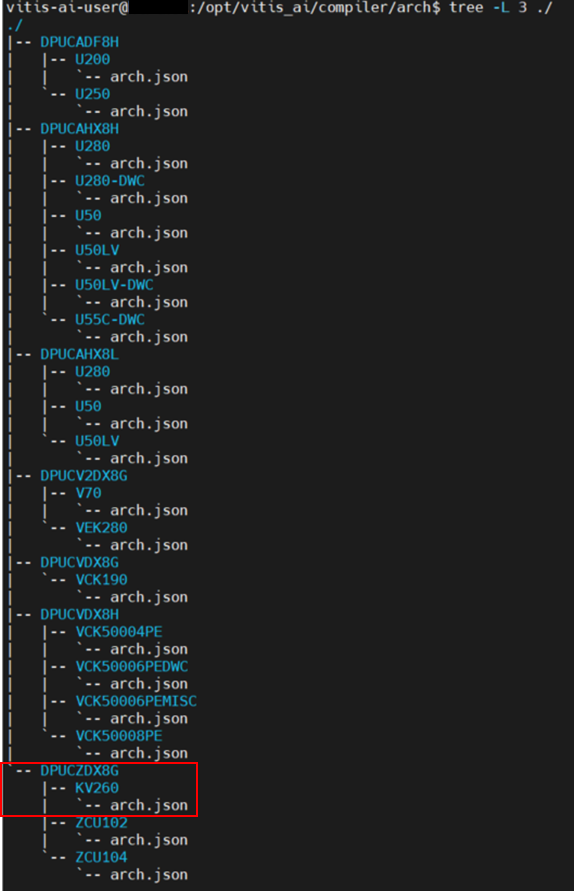Click the KV260 folder entry
Screen dimensions: 574x891
coord(97,788)
